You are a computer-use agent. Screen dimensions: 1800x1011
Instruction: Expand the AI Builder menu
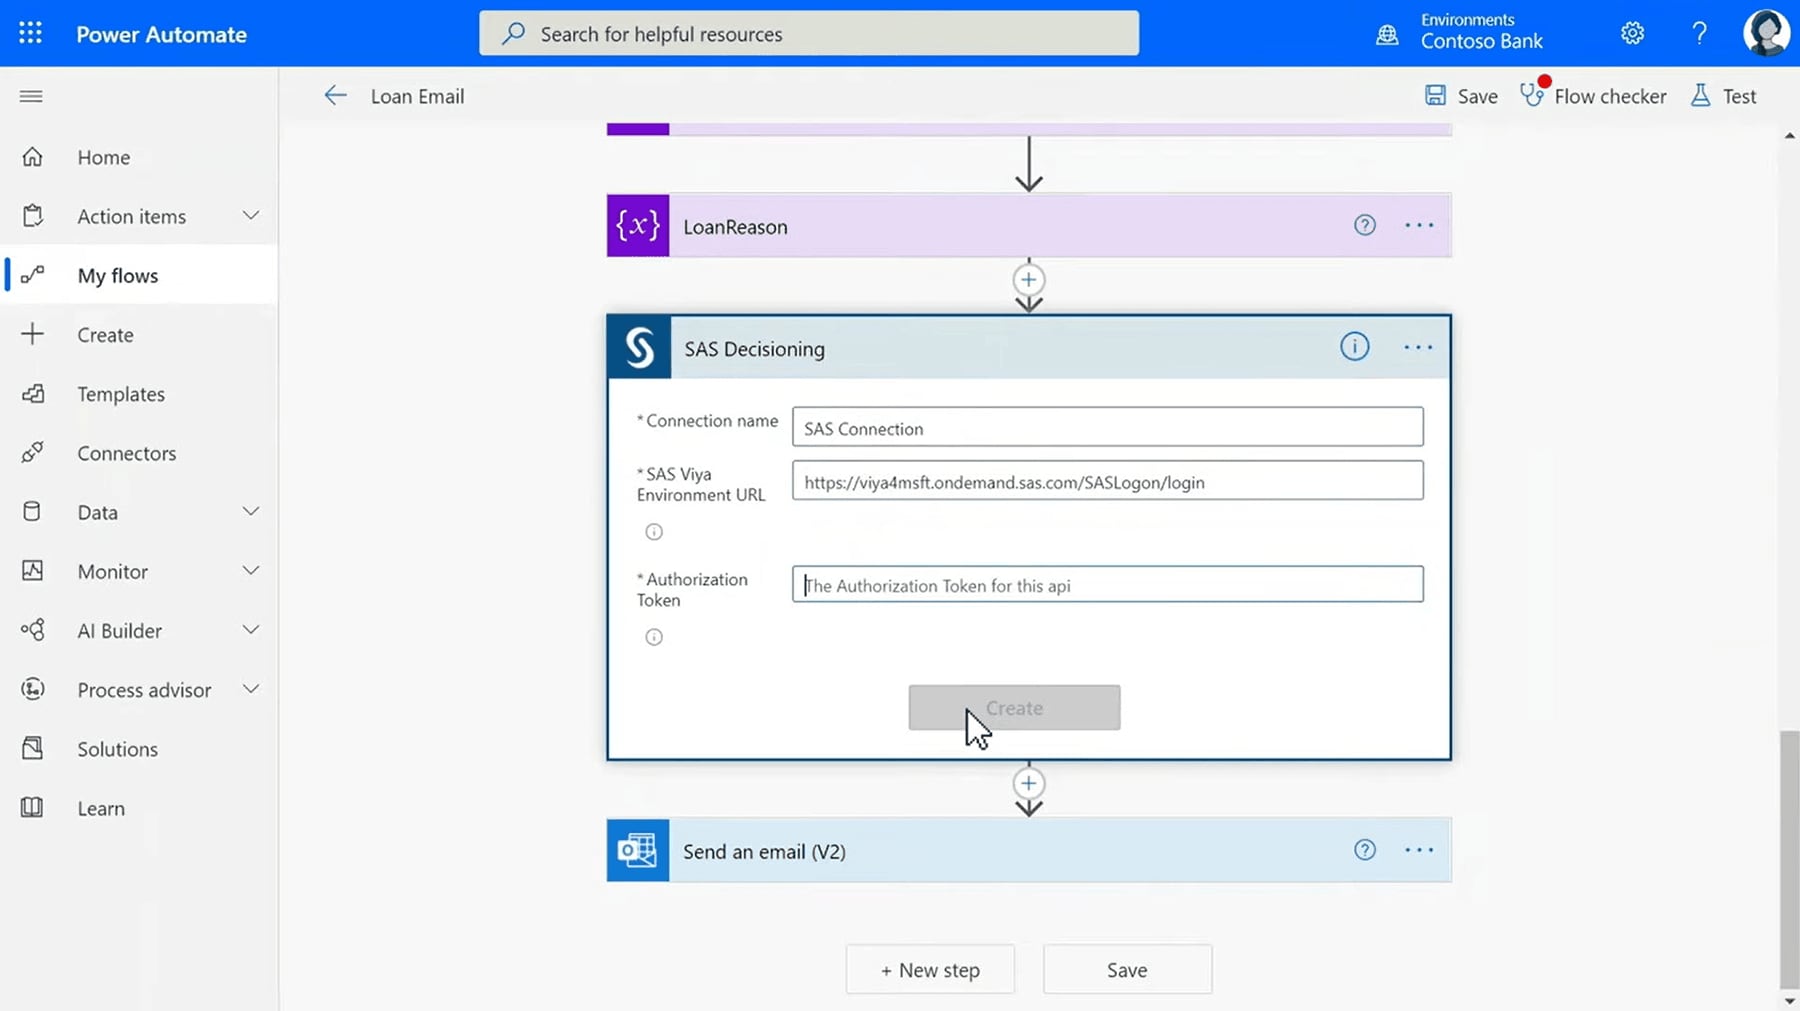251,630
